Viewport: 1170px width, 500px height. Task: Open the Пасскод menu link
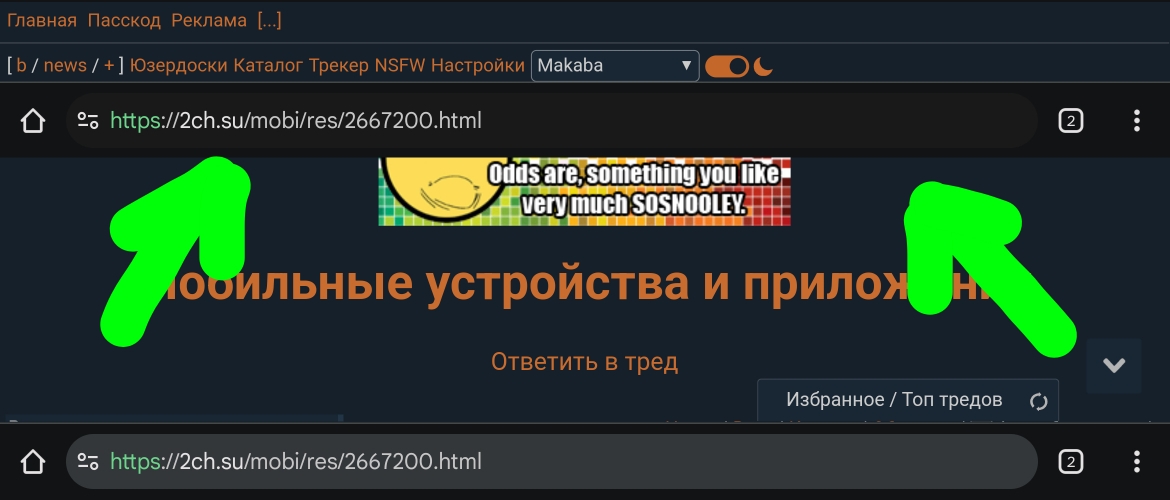pos(125,21)
